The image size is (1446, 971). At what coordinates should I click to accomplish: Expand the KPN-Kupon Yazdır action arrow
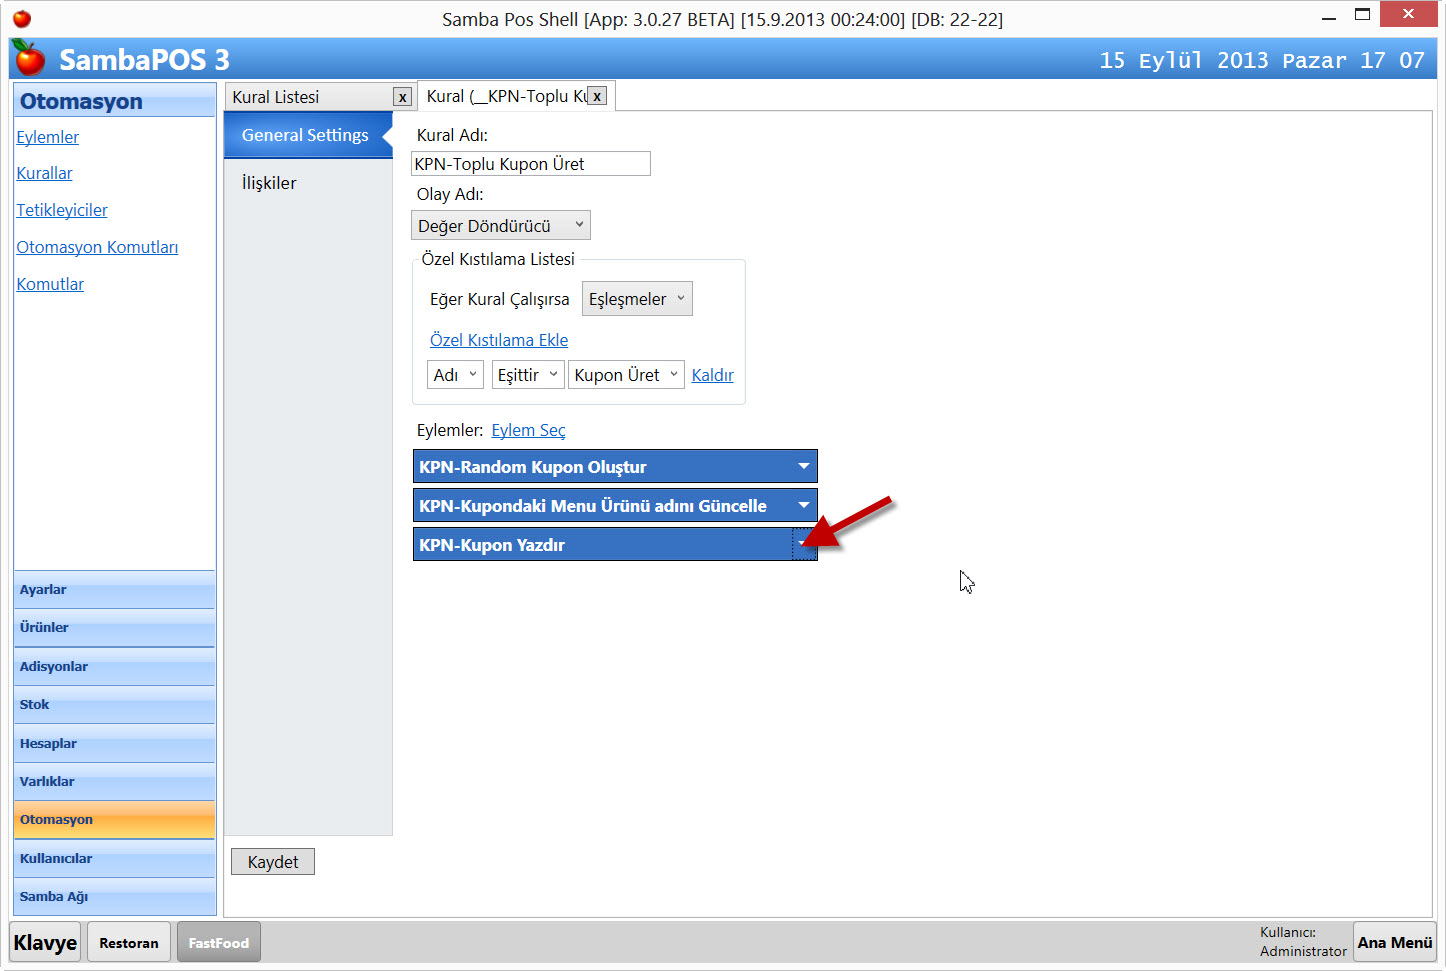coord(803,544)
